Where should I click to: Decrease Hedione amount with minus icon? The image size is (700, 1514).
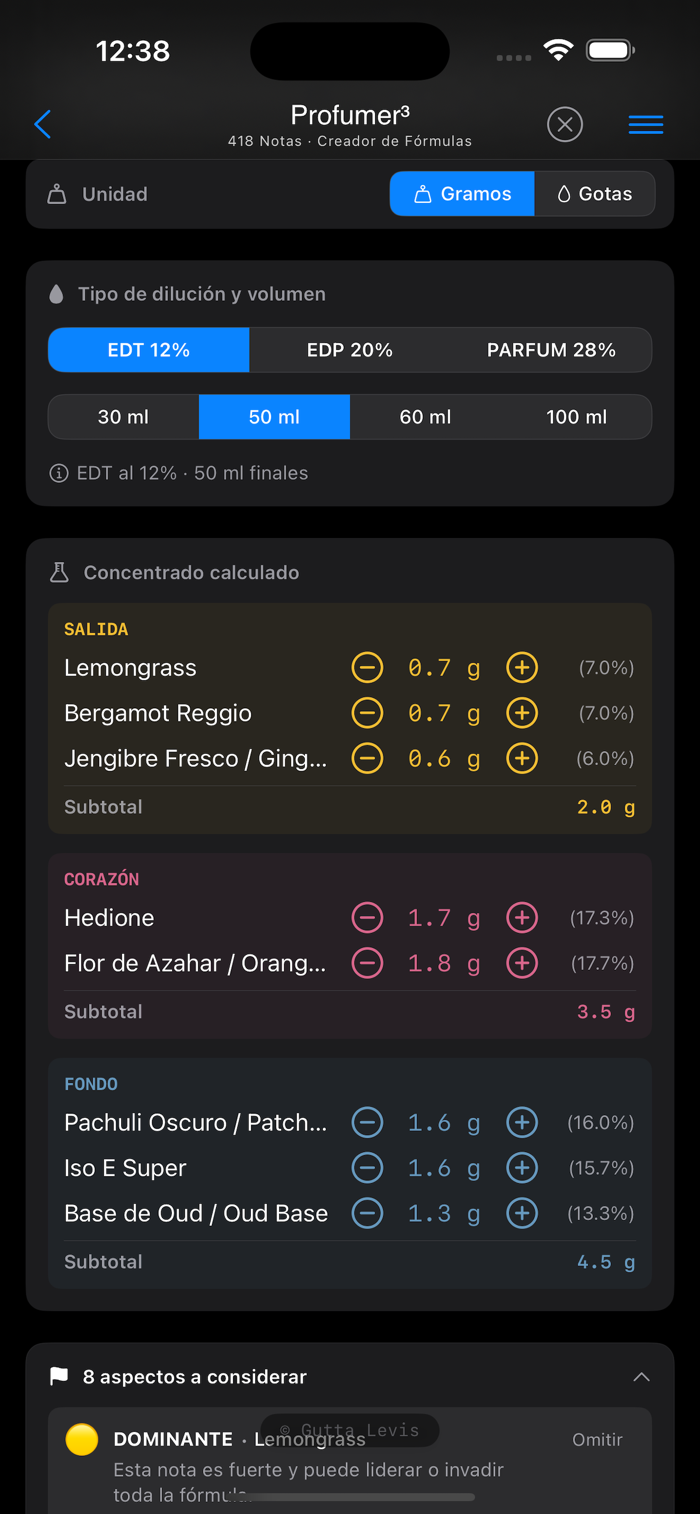(367, 918)
